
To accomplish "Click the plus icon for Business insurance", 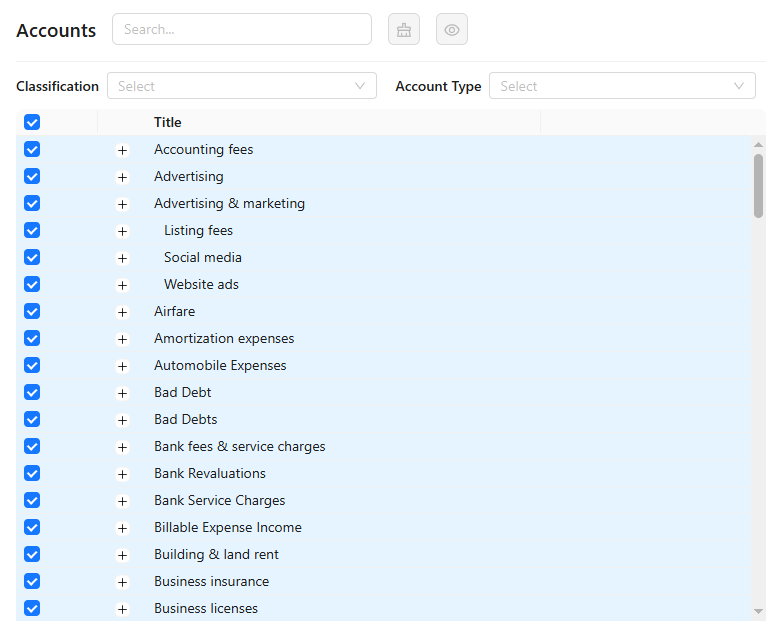I will coord(122,582).
